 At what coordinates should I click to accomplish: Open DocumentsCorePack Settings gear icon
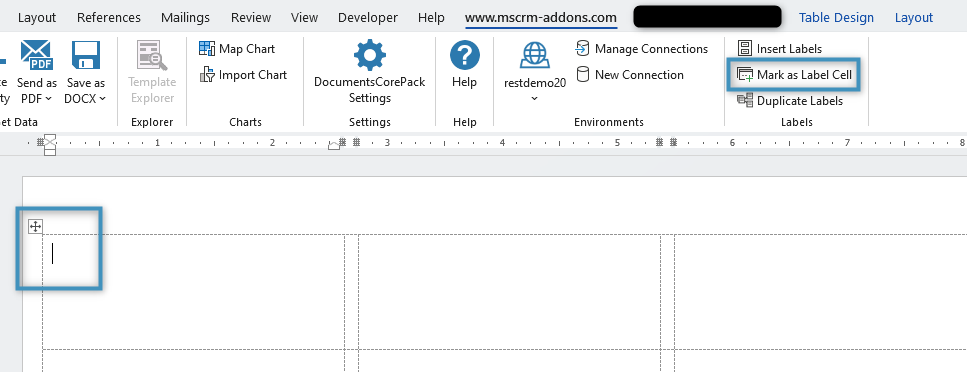(x=369, y=56)
